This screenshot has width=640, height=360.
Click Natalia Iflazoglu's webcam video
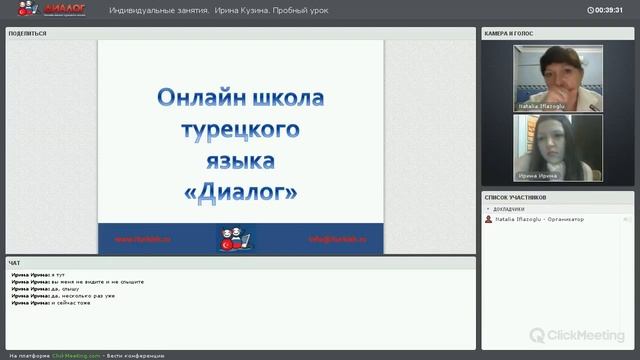pyautogui.click(x=558, y=78)
